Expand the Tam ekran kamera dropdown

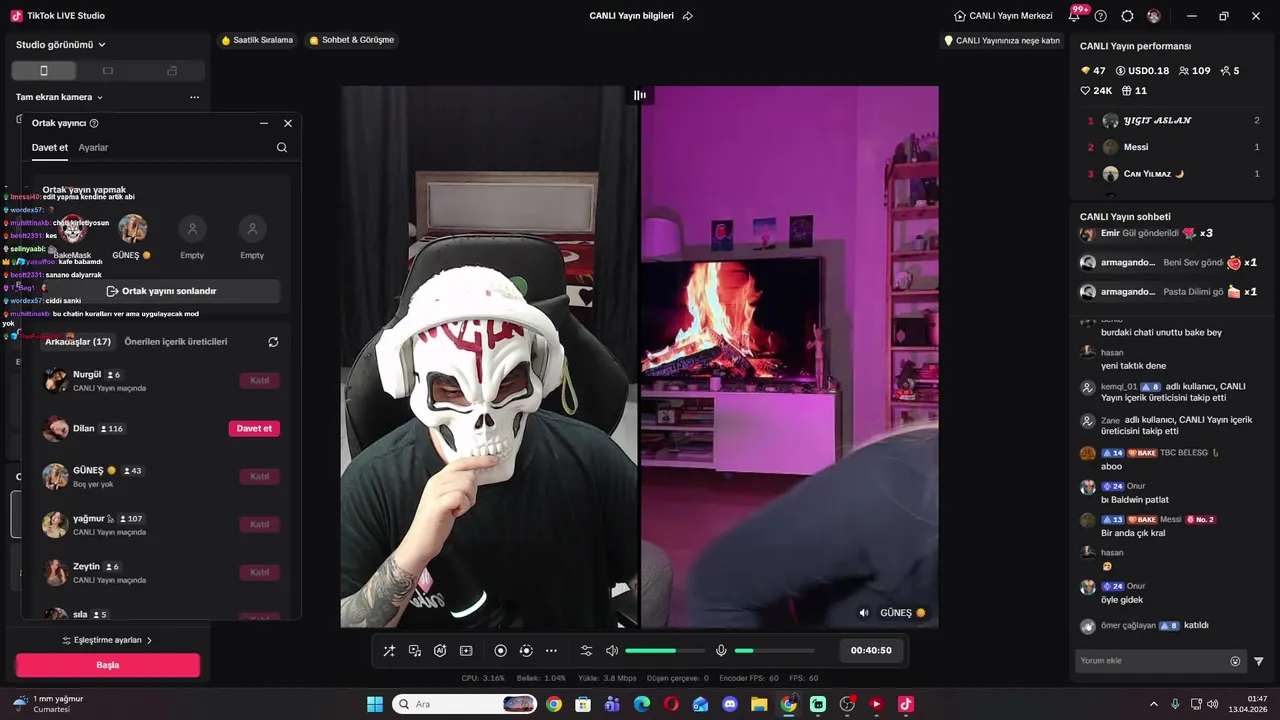pos(60,97)
